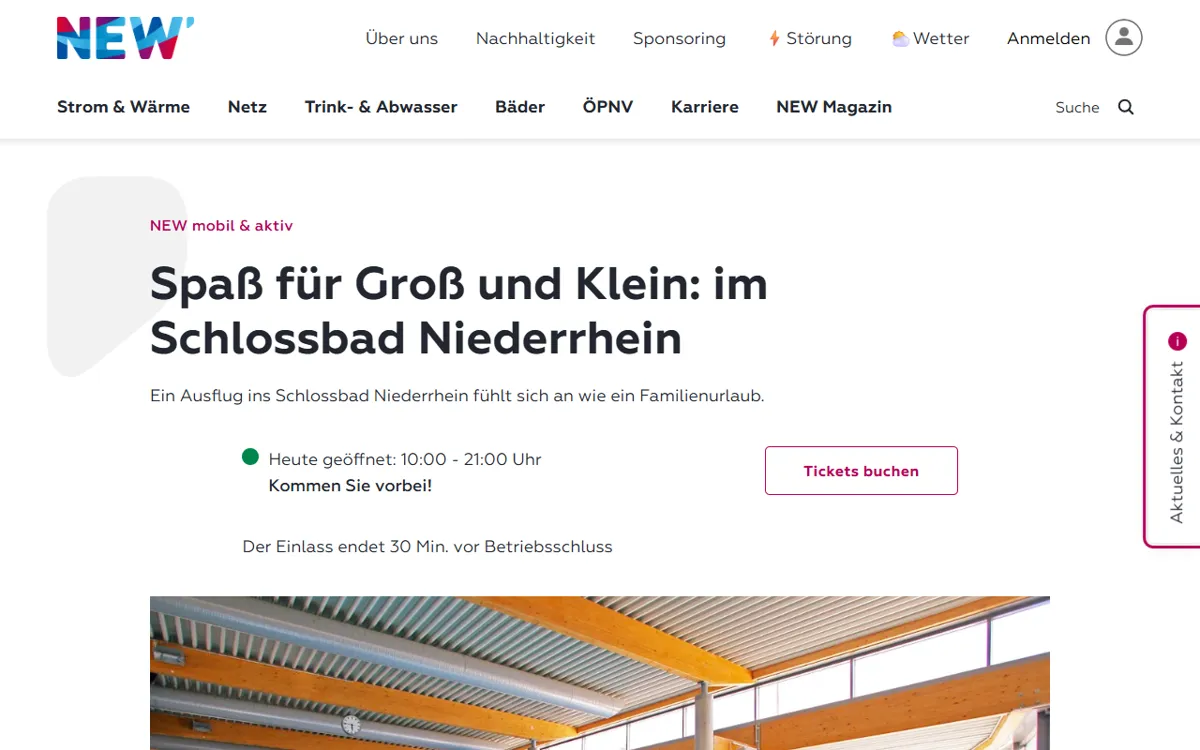Viewport: 1200px width, 750px height.
Task: Open the NEW Magazin menu
Action: 834,107
